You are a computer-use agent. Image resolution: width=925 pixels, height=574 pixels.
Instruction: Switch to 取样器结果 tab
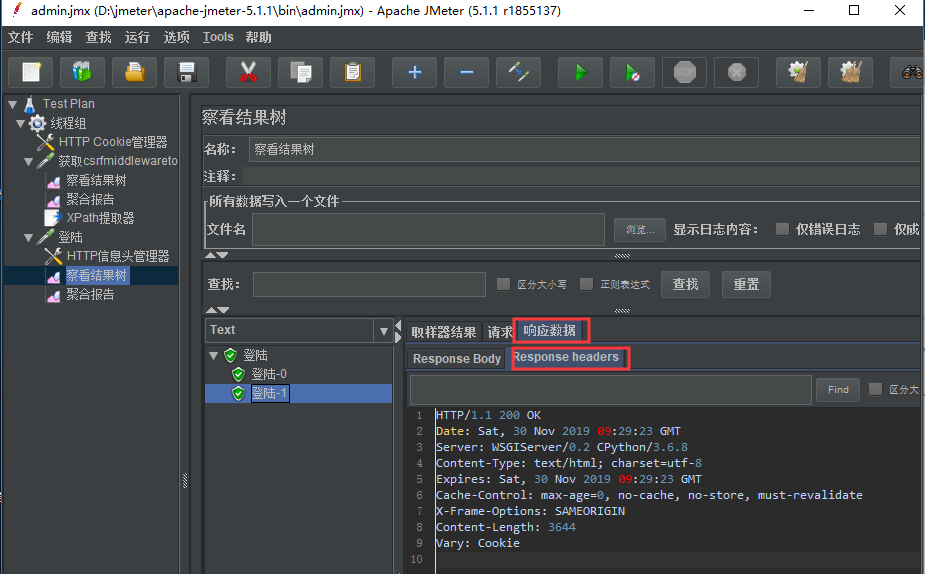tap(444, 332)
